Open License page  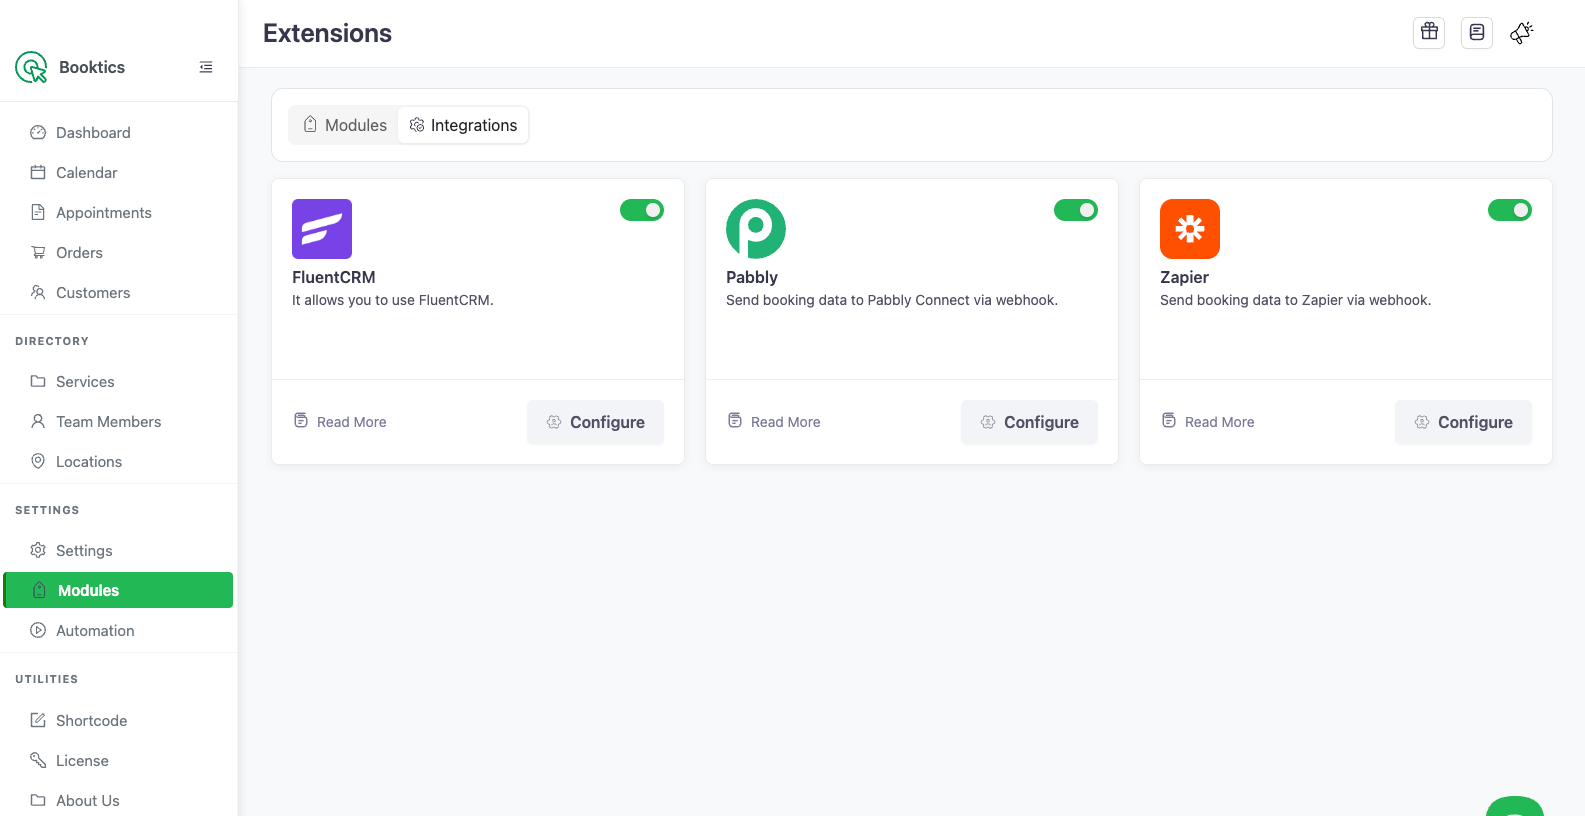[x=118, y=760]
